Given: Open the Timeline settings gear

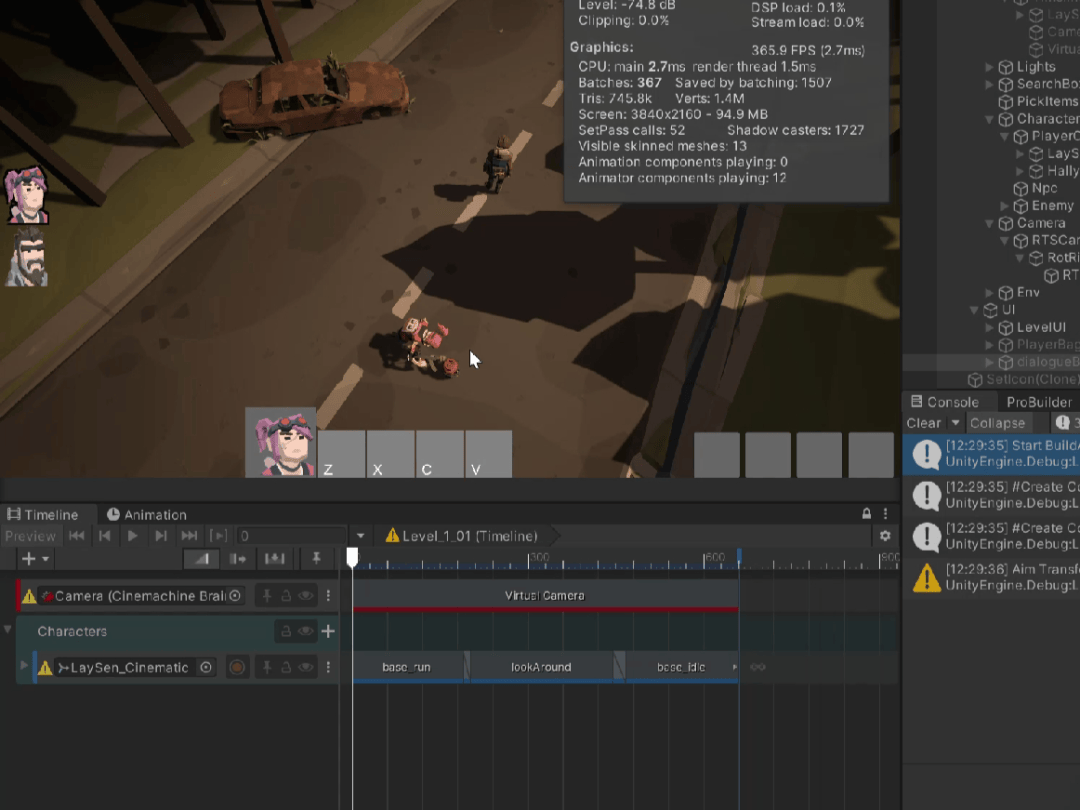Looking at the screenshot, I should click(885, 536).
